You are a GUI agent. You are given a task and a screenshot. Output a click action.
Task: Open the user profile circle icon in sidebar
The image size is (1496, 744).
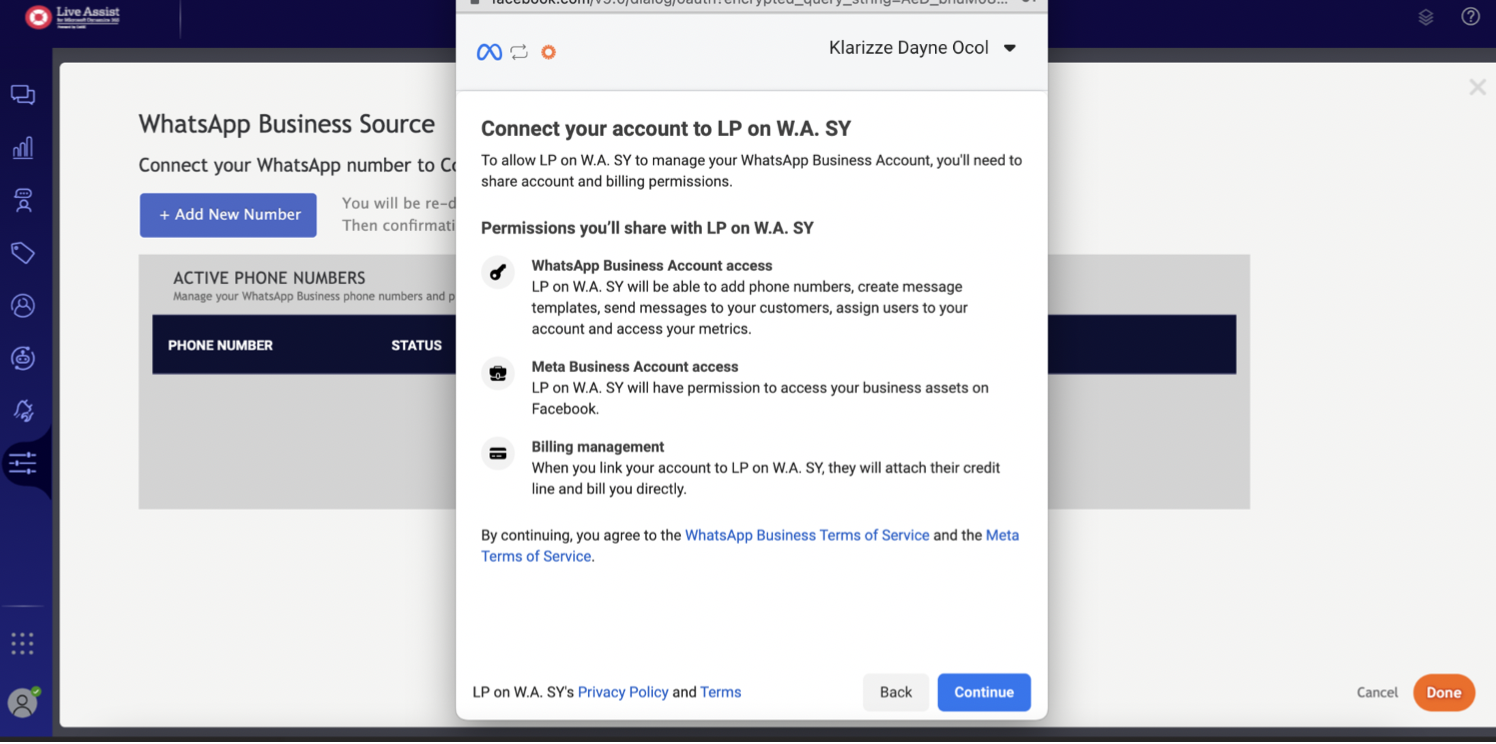point(23,305)
